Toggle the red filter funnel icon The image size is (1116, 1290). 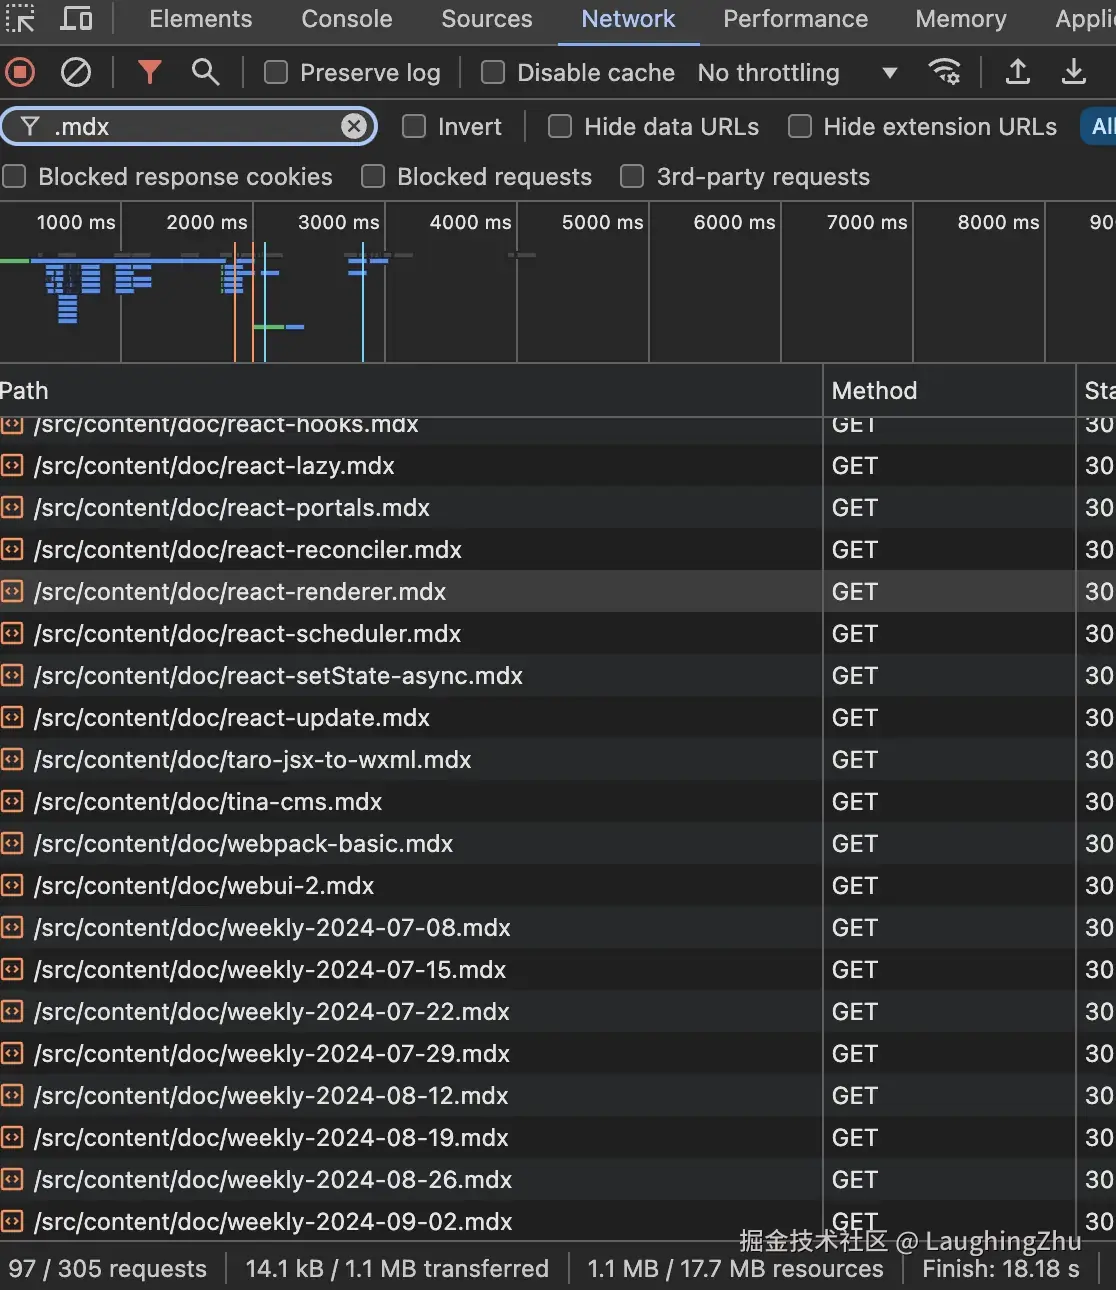[149, 72]
